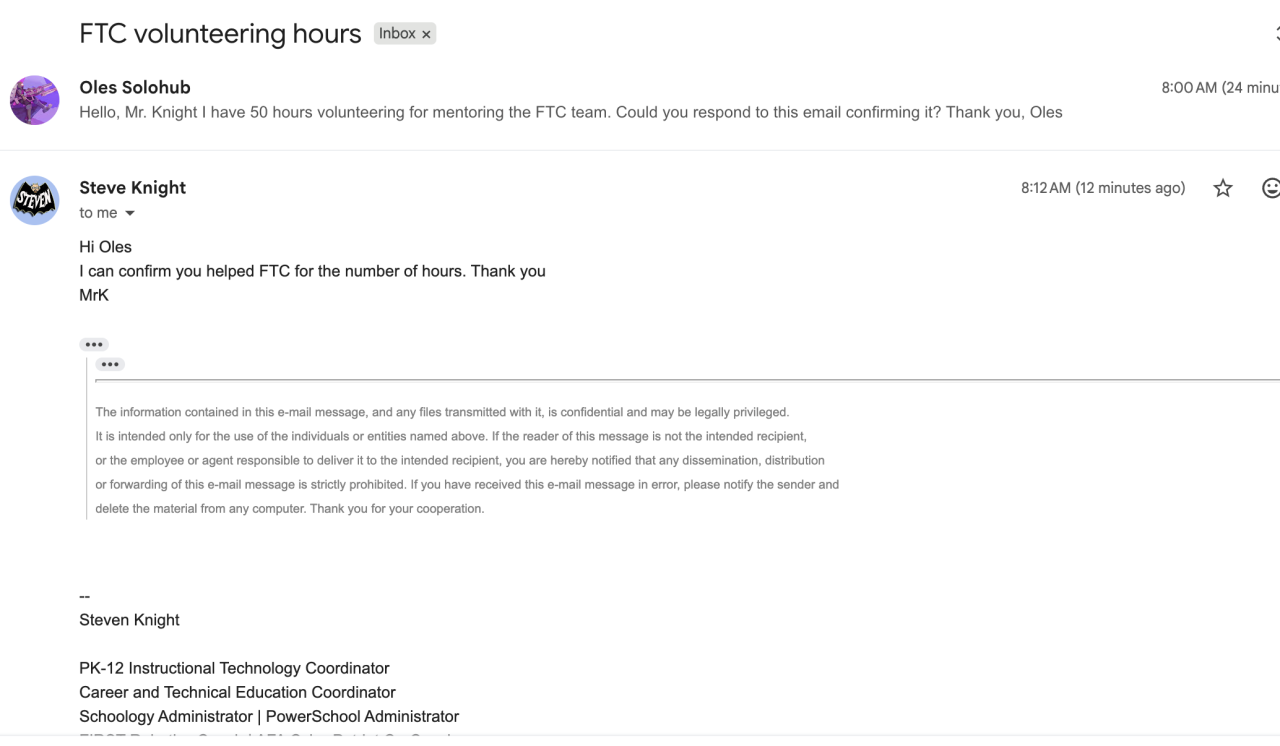This screenshot has height=746, width=1280.
Task: Click the "PK-12 Instructional Technology Coordinator" line
Action: coord(234,668)
